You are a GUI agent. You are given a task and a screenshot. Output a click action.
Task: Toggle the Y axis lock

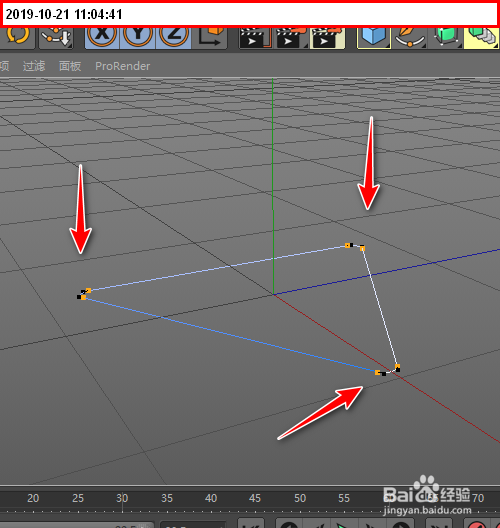point(138,37)
